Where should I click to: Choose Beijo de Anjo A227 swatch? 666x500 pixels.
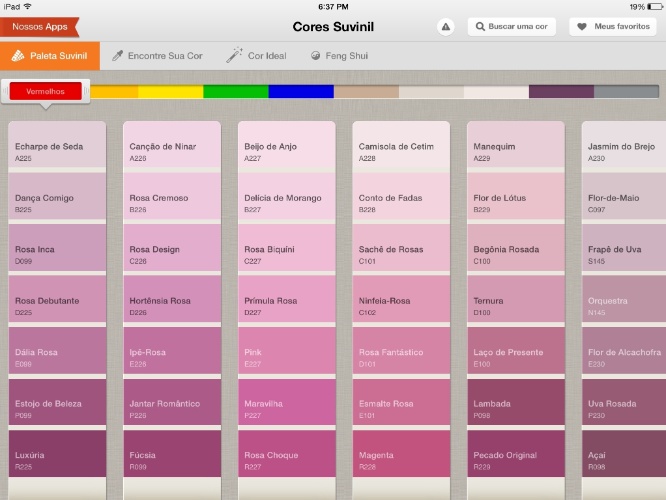point(287,144)
